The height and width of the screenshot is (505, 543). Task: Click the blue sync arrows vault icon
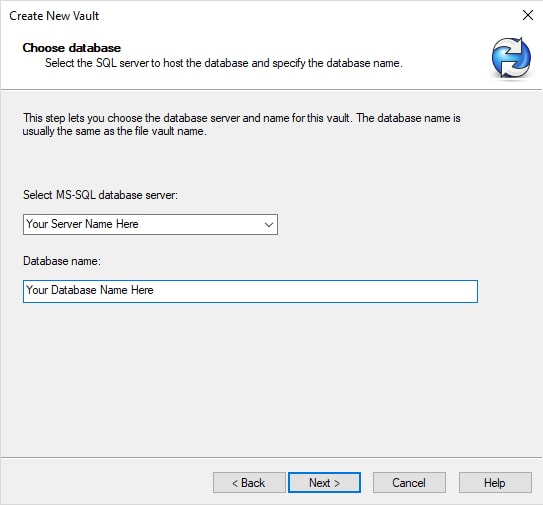[x=511, y=57]
